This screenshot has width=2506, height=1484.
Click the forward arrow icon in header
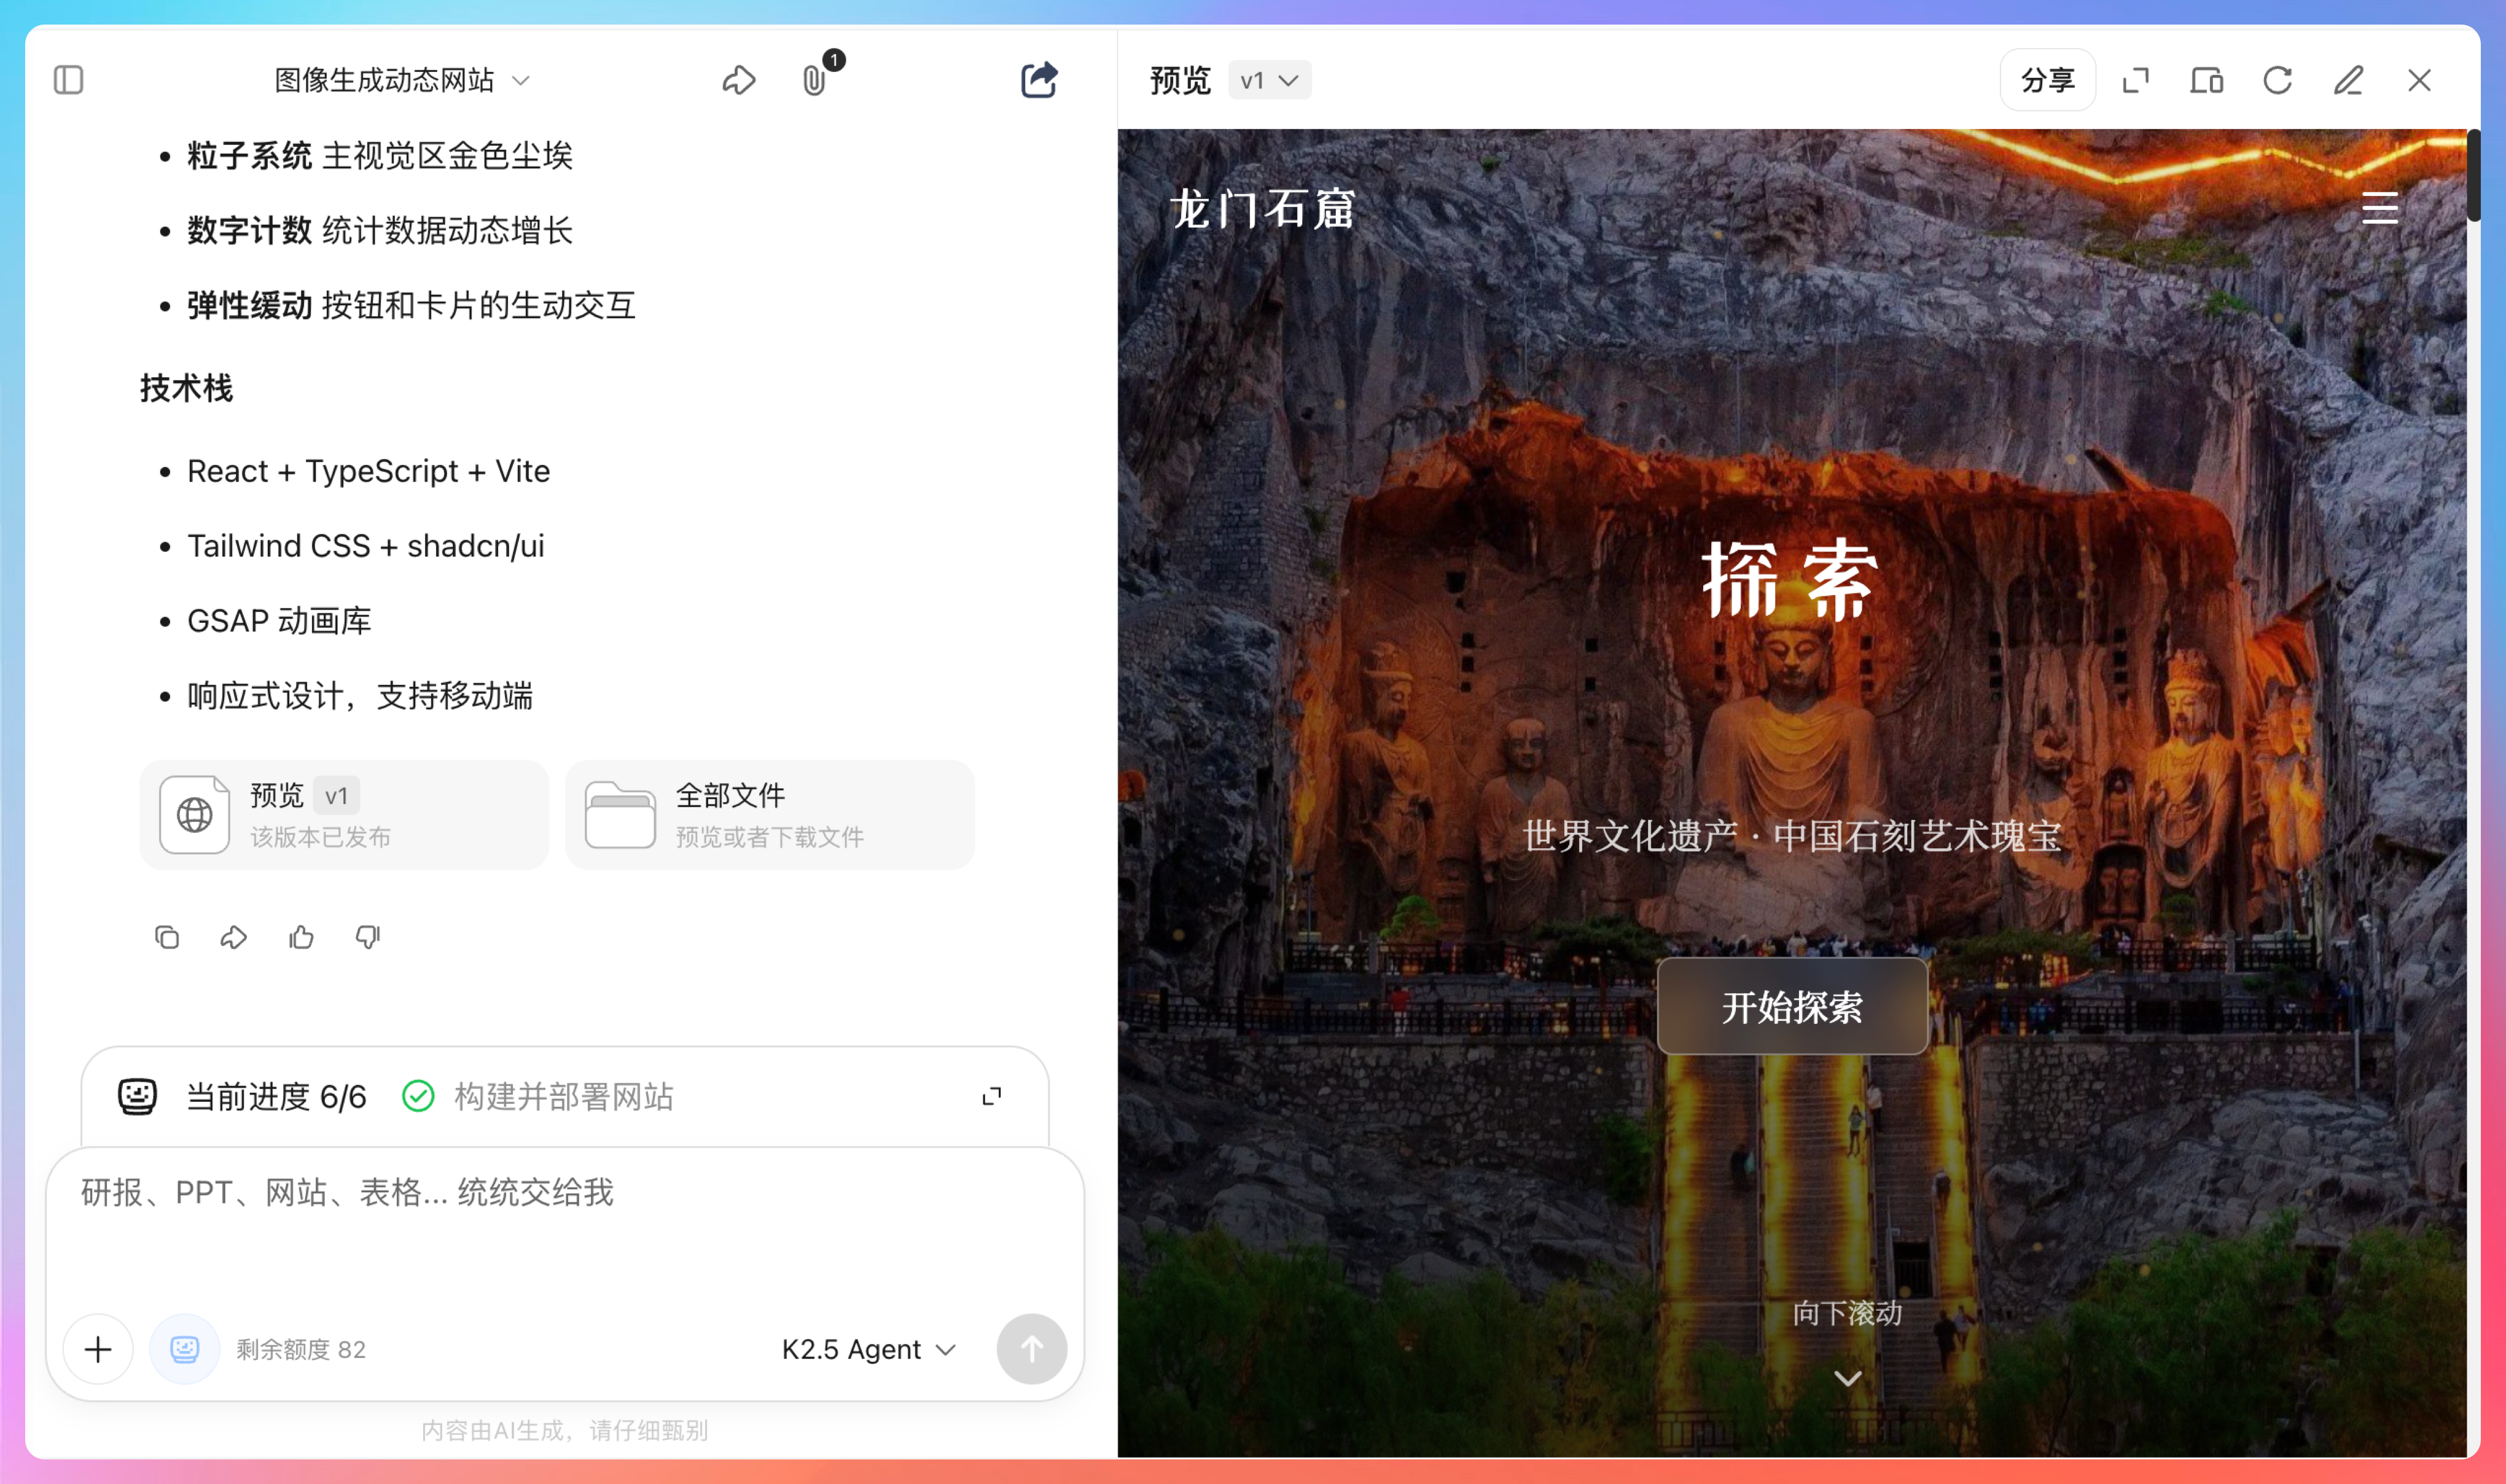738,80
